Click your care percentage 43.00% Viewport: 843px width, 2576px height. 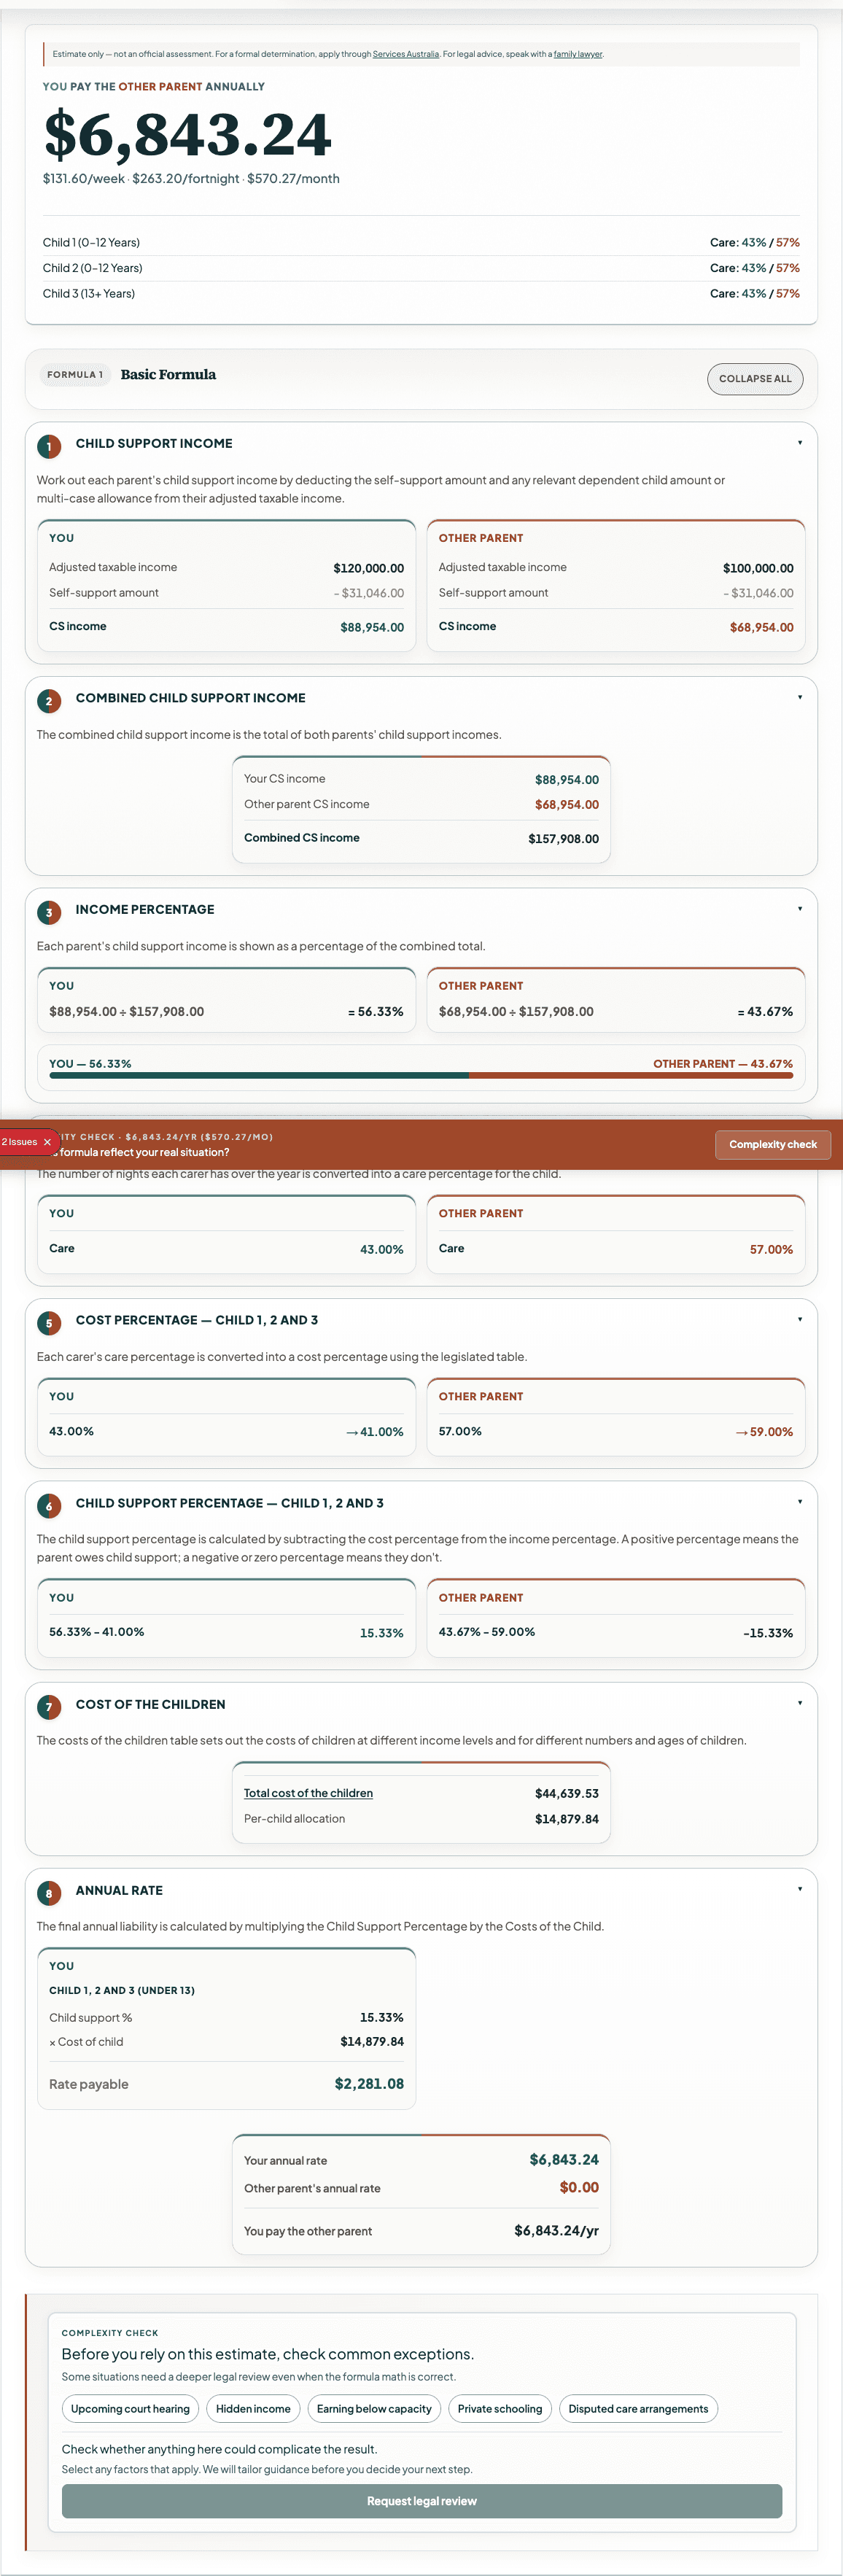382,1250
